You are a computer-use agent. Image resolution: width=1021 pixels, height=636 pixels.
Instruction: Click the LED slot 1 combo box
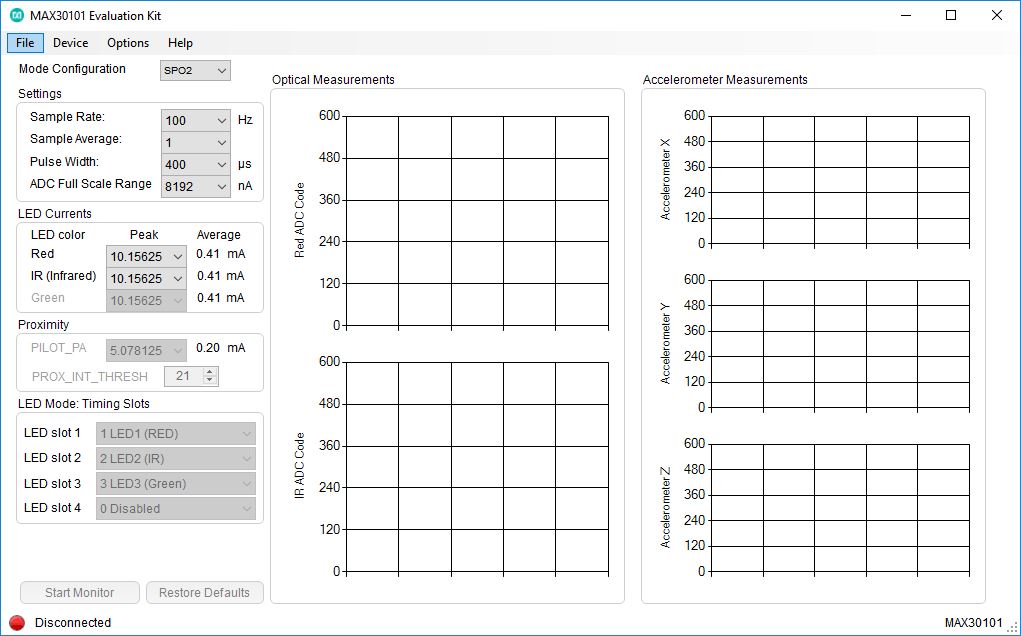coord(175,433)
